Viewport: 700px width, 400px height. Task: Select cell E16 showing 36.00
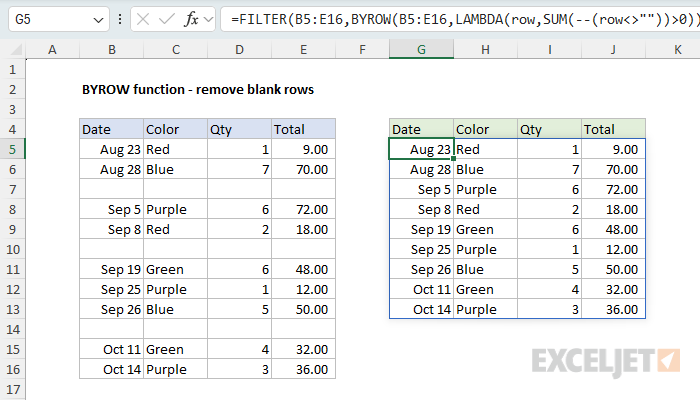tap(304, 369)
